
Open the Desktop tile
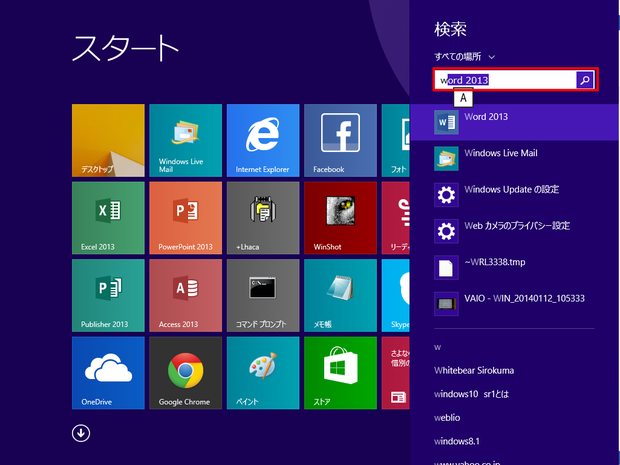pyautogui.click(x=108, y=140)
